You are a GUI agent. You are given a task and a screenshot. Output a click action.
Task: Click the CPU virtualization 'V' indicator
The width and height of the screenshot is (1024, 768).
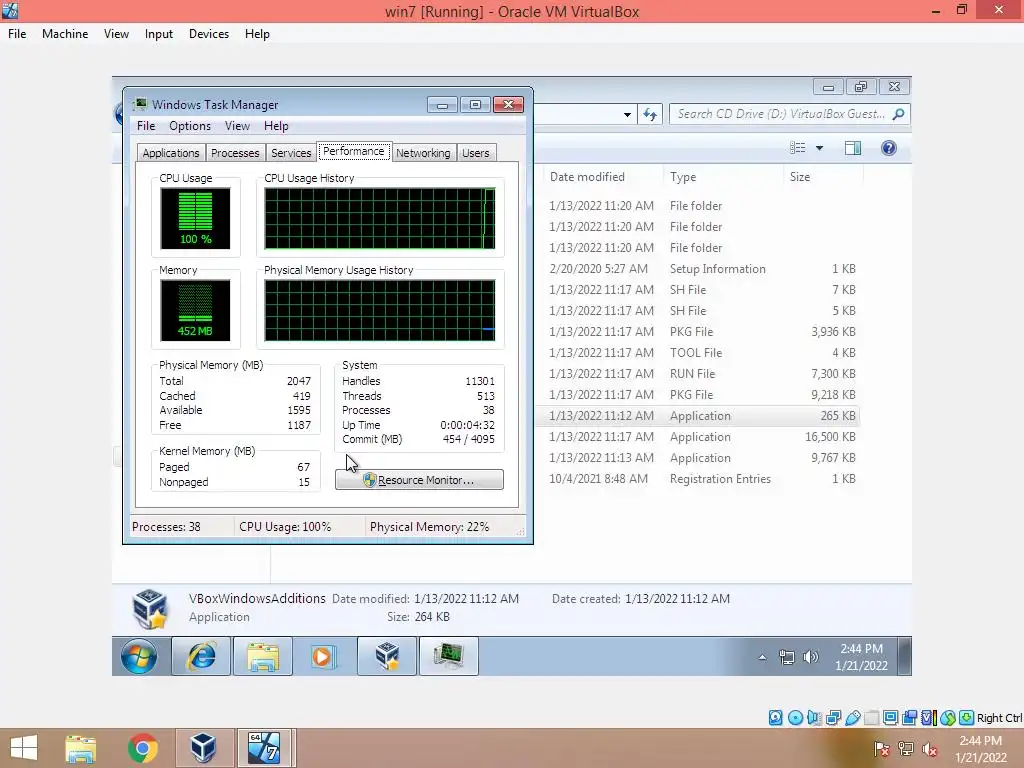[928, 718]
